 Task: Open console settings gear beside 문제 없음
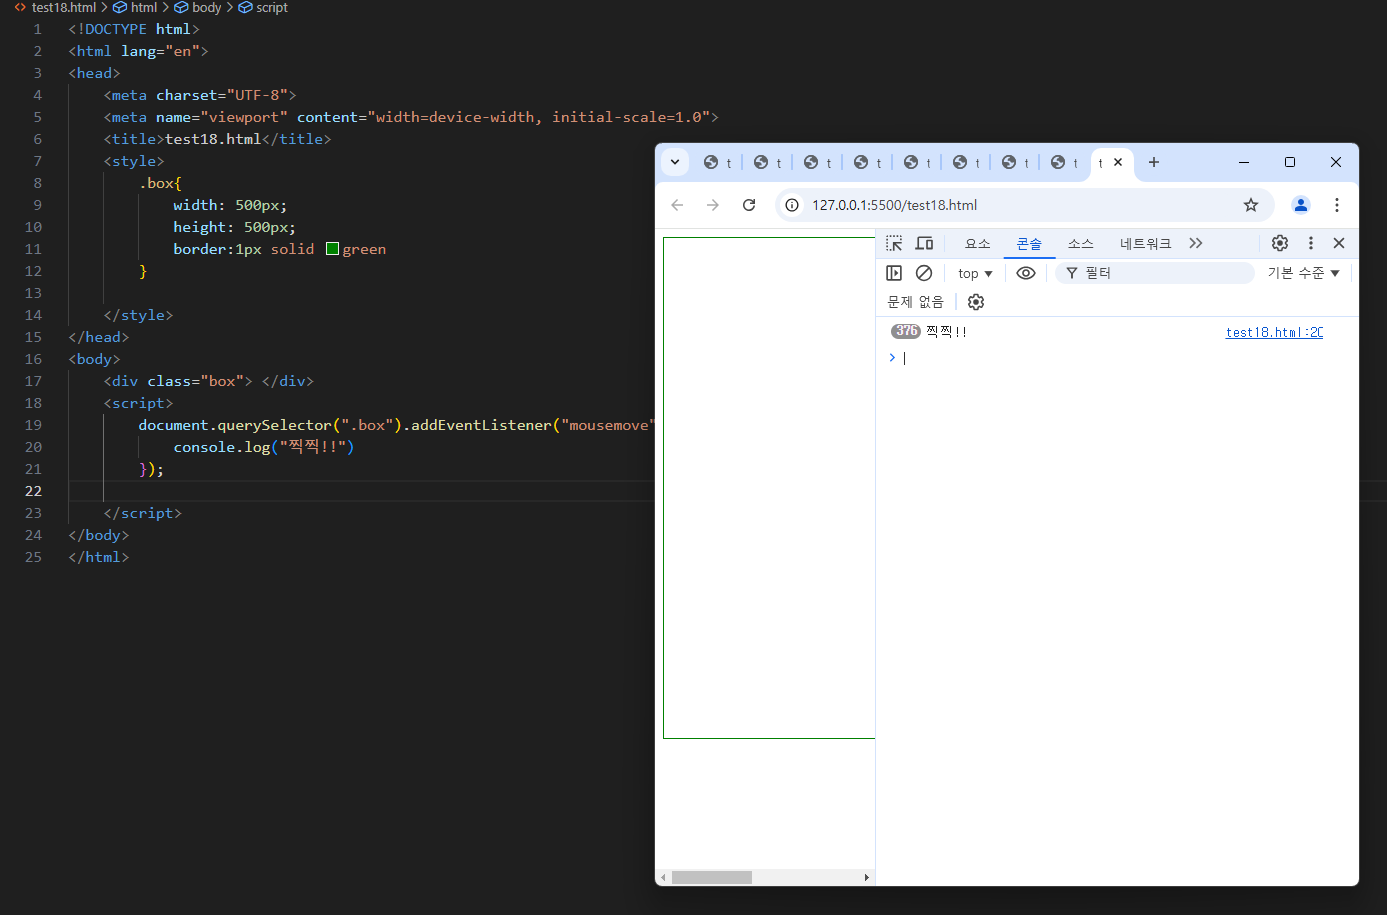tap(976, 302)
